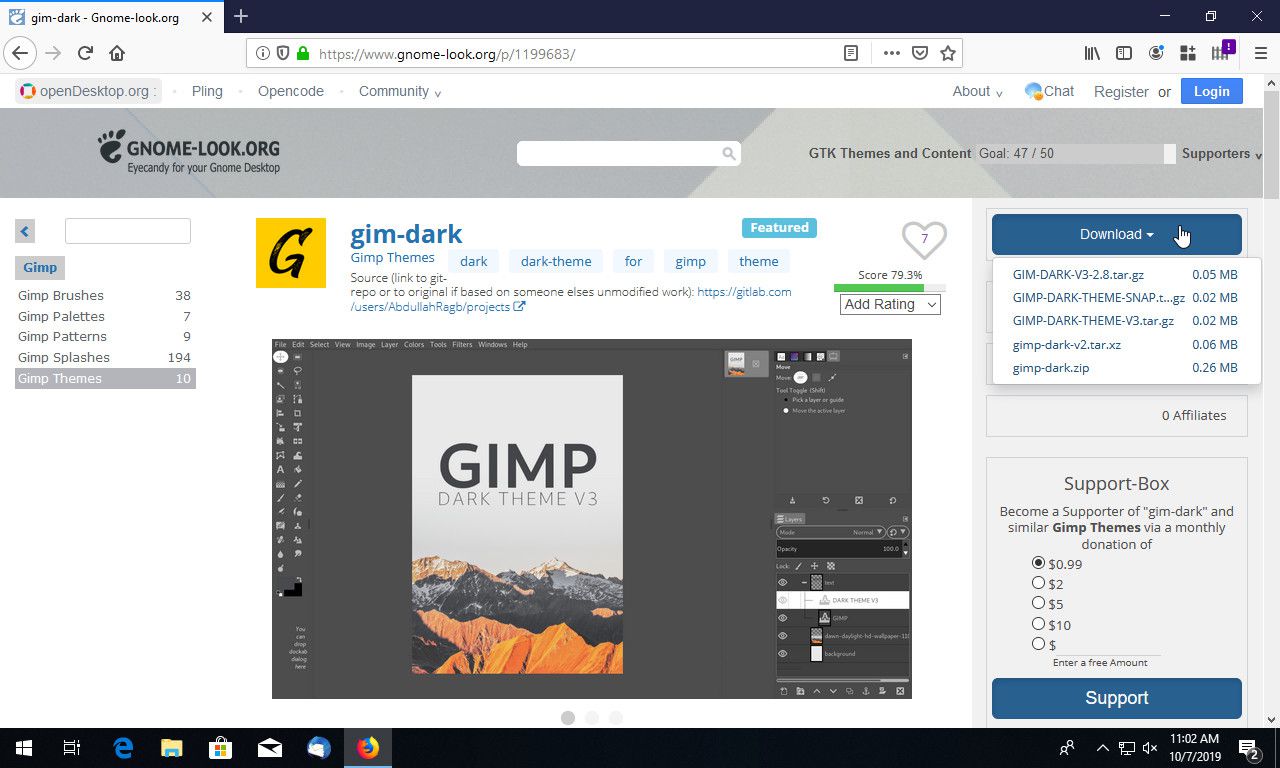Add gim-dark to favorites heart icon
Screen dimensions: 1280x768
pyautogui.click(x=924, y=240)
